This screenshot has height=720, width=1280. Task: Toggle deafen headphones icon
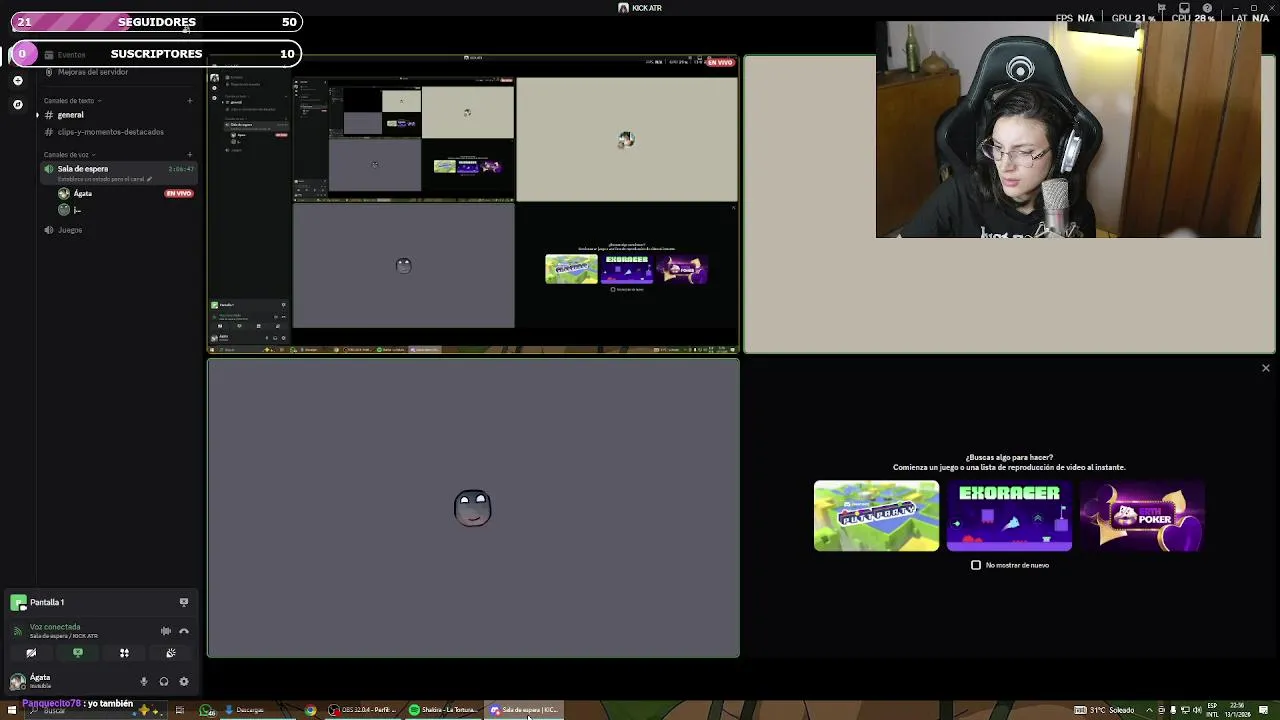[x=164, y=682]
